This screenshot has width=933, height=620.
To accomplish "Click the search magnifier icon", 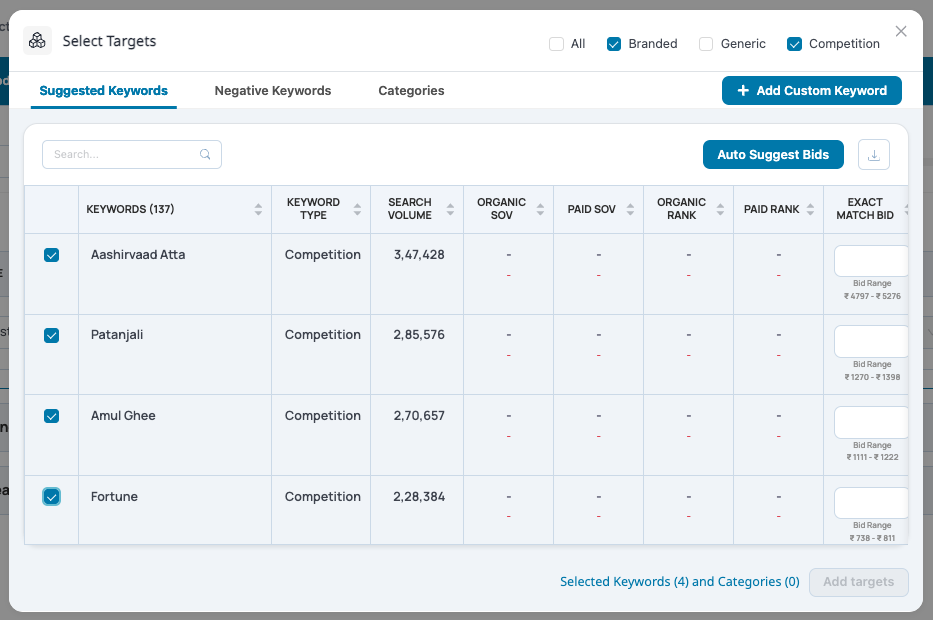I will point(205,154).
